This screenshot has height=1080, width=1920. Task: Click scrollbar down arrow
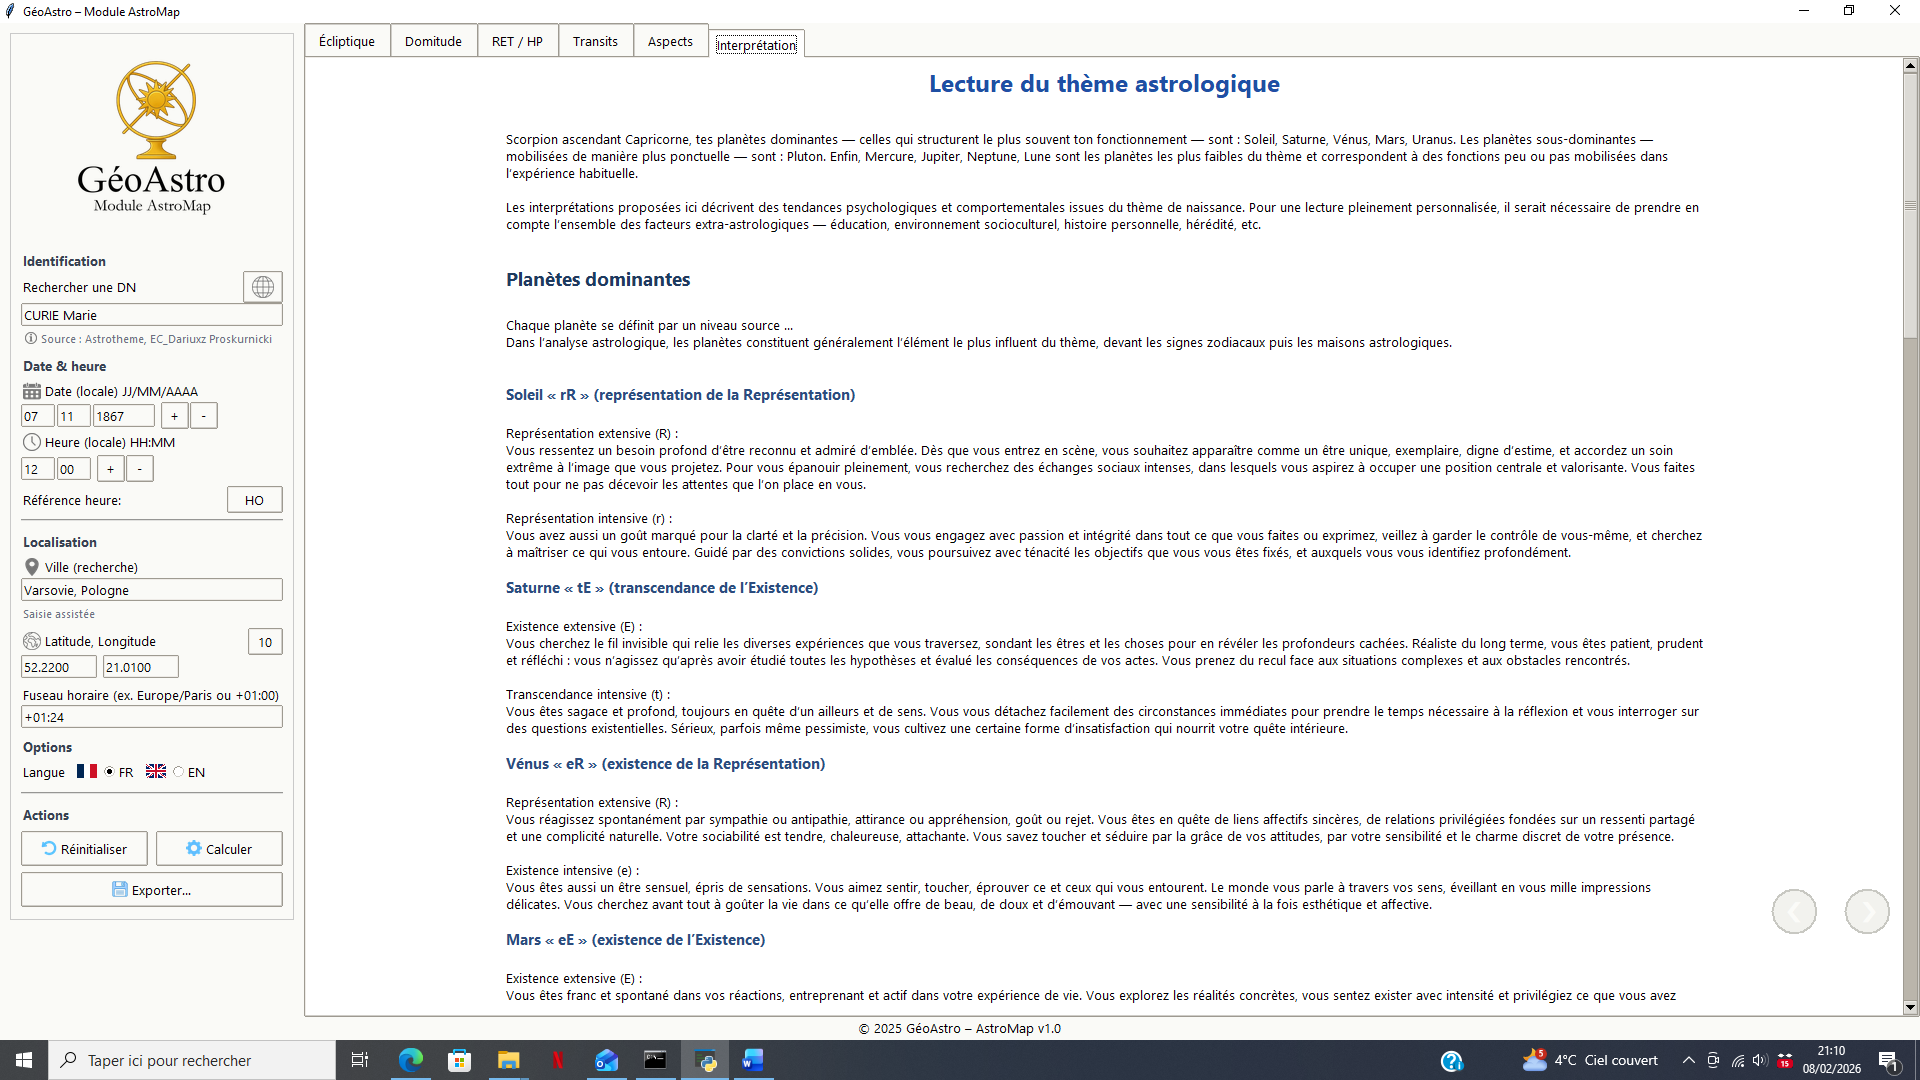tap(1910, 1008)
